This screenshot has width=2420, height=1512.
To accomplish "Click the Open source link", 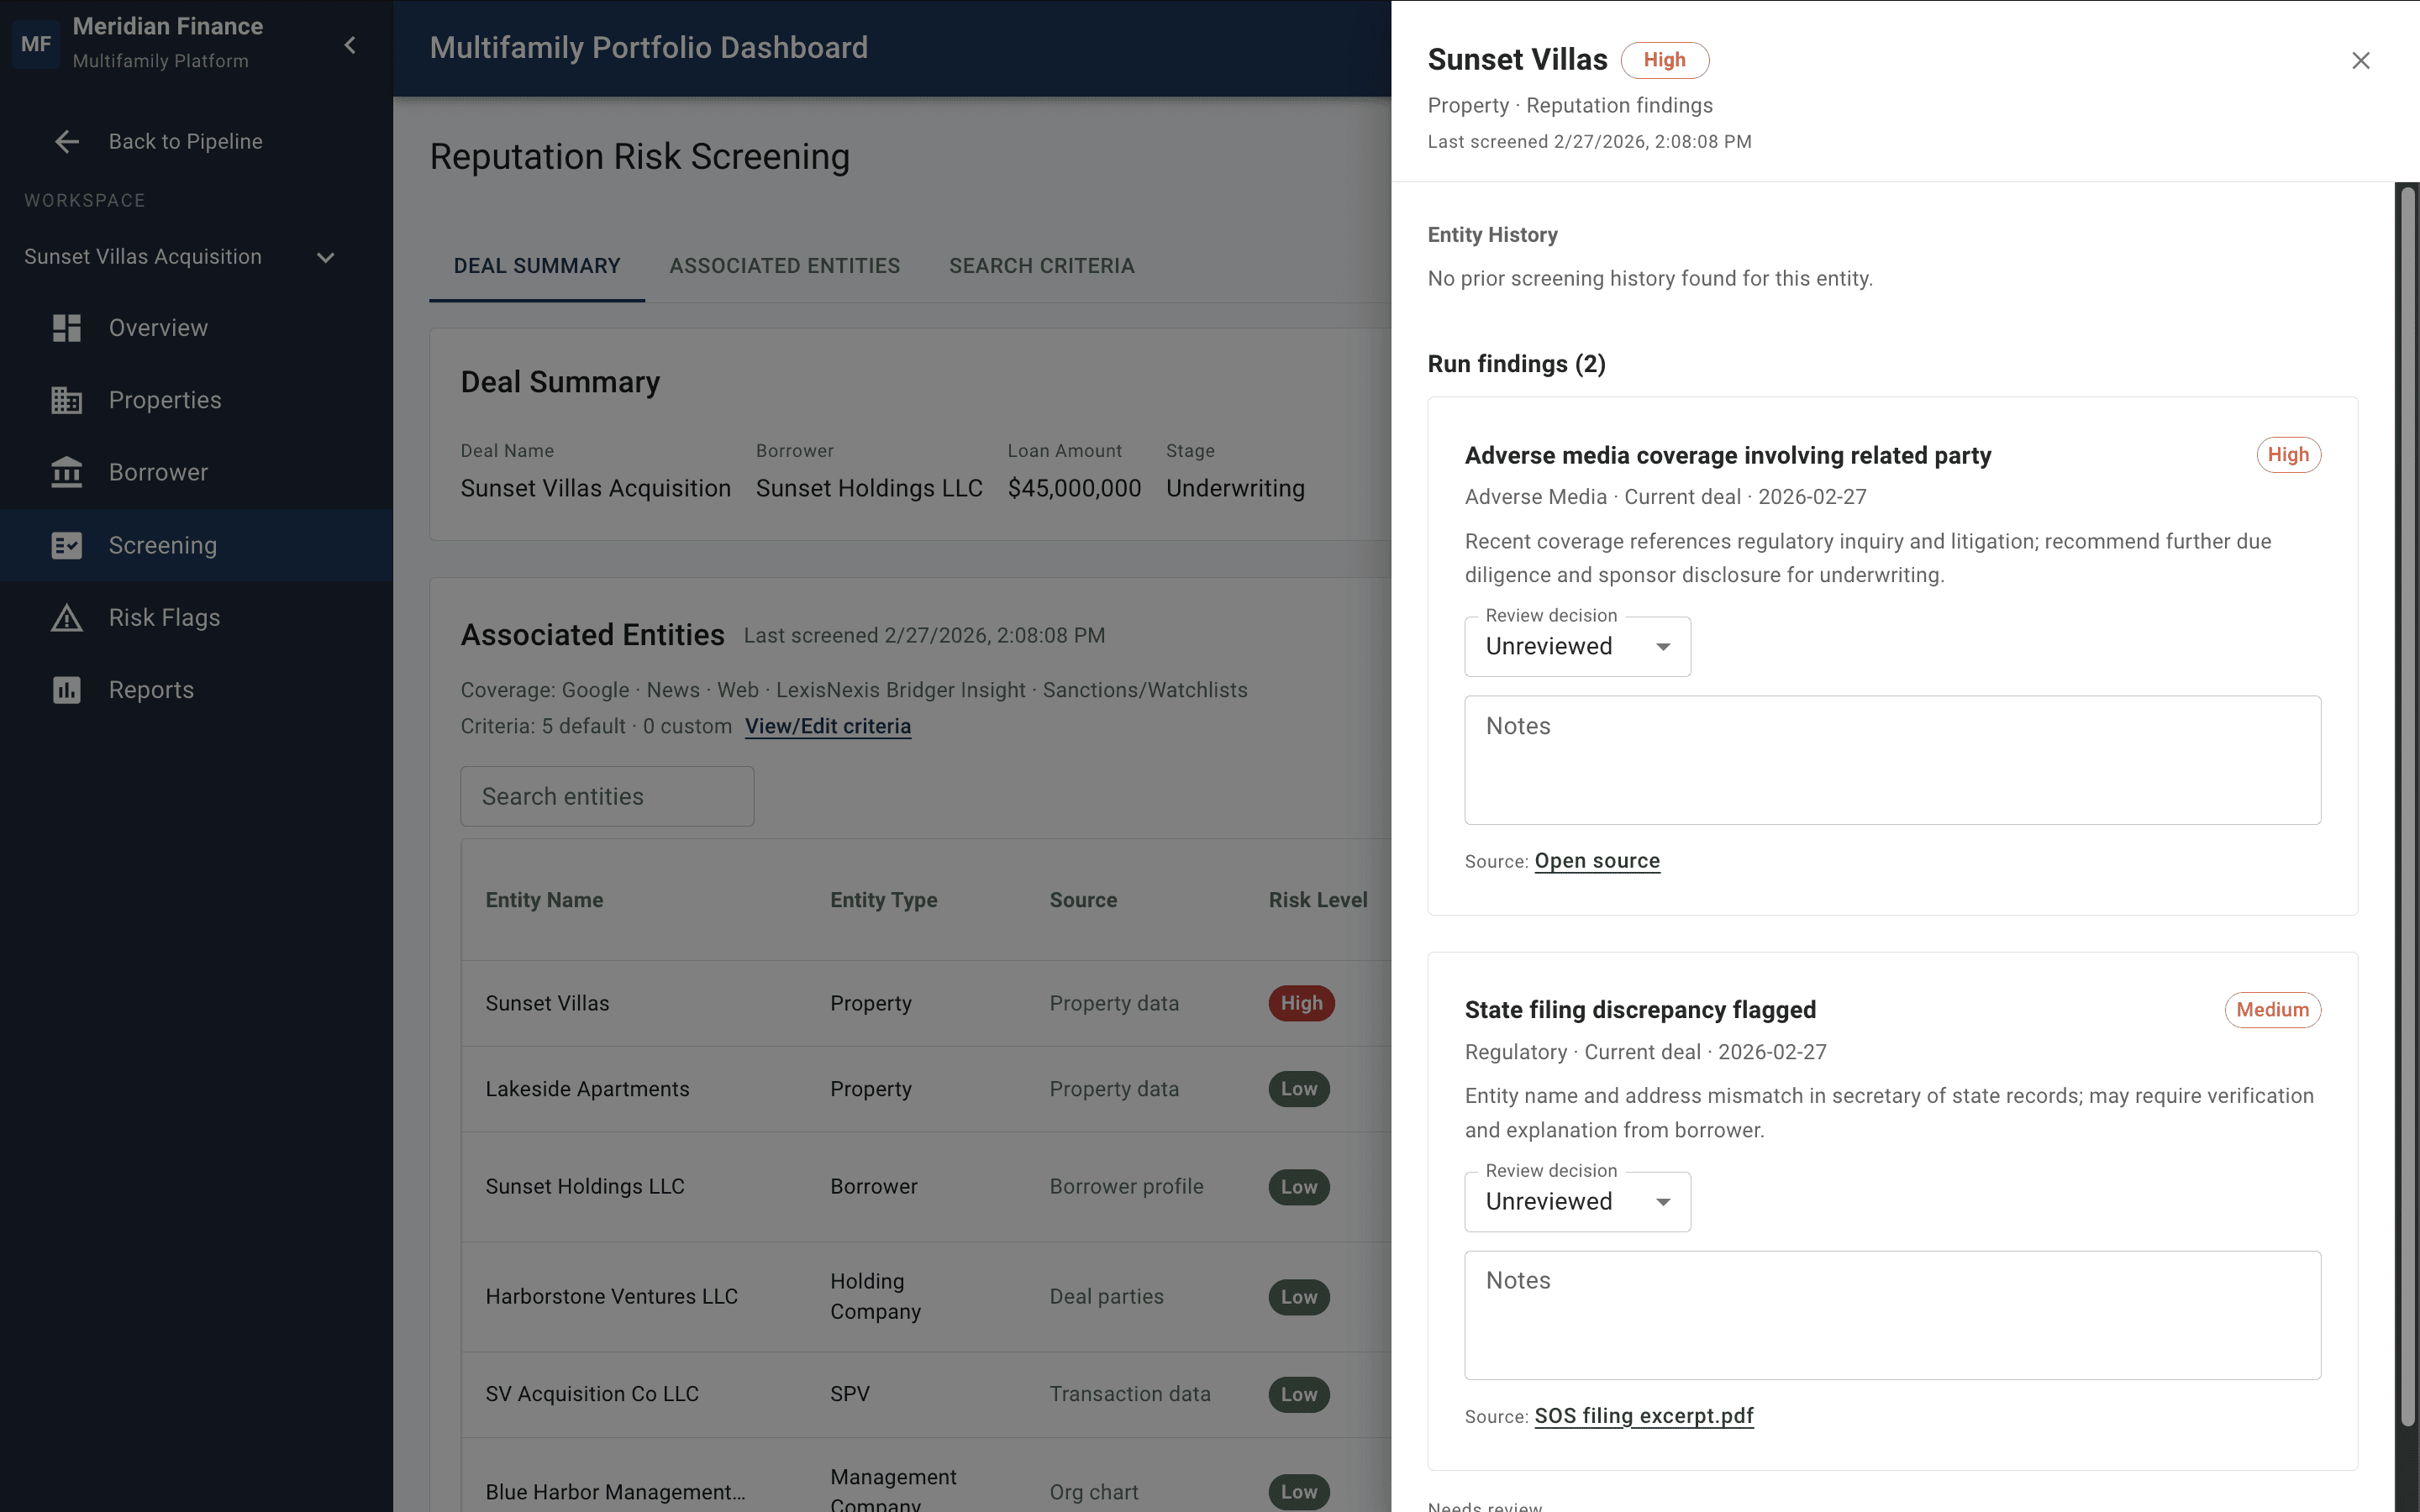I will click(1597, 861).
